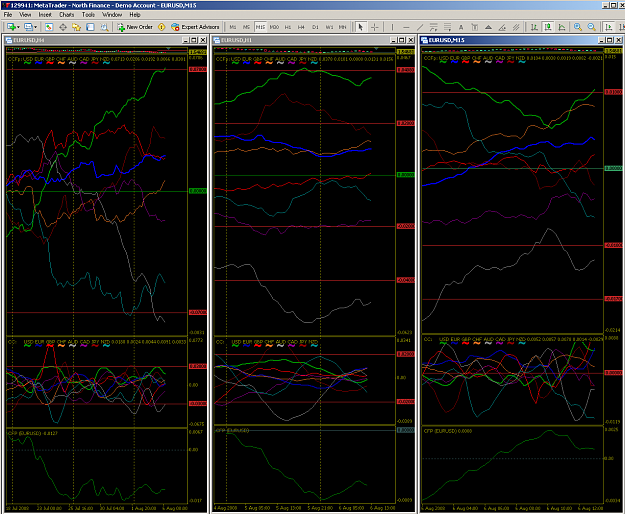Select the Cursor arrow tool
The height and width of the screenshot is (514, 625).
[x=361, y=27]
